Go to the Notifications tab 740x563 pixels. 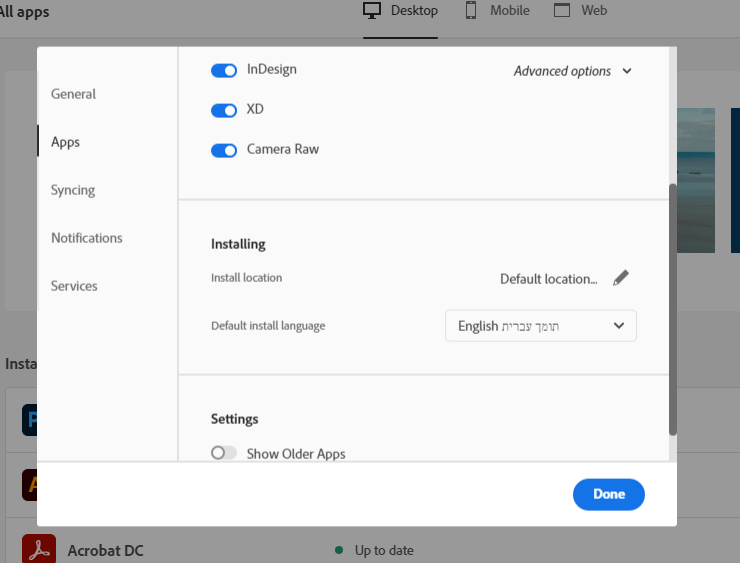click(x=87, y=238)
